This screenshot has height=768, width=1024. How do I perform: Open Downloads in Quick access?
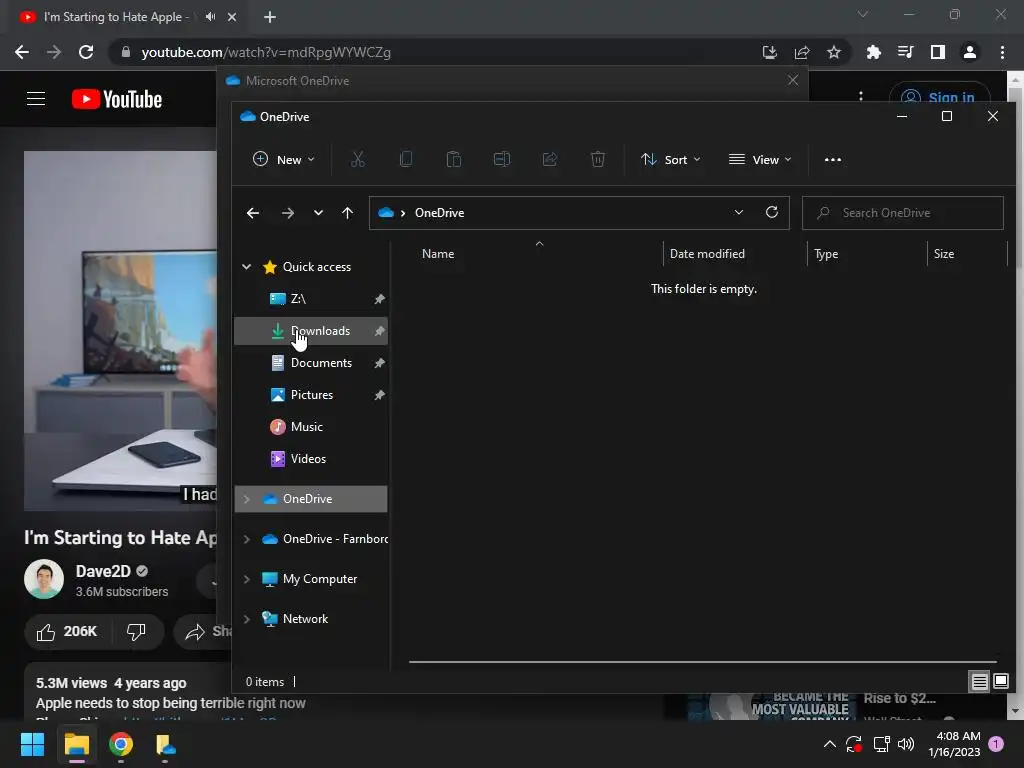click(x=311, y=330)
